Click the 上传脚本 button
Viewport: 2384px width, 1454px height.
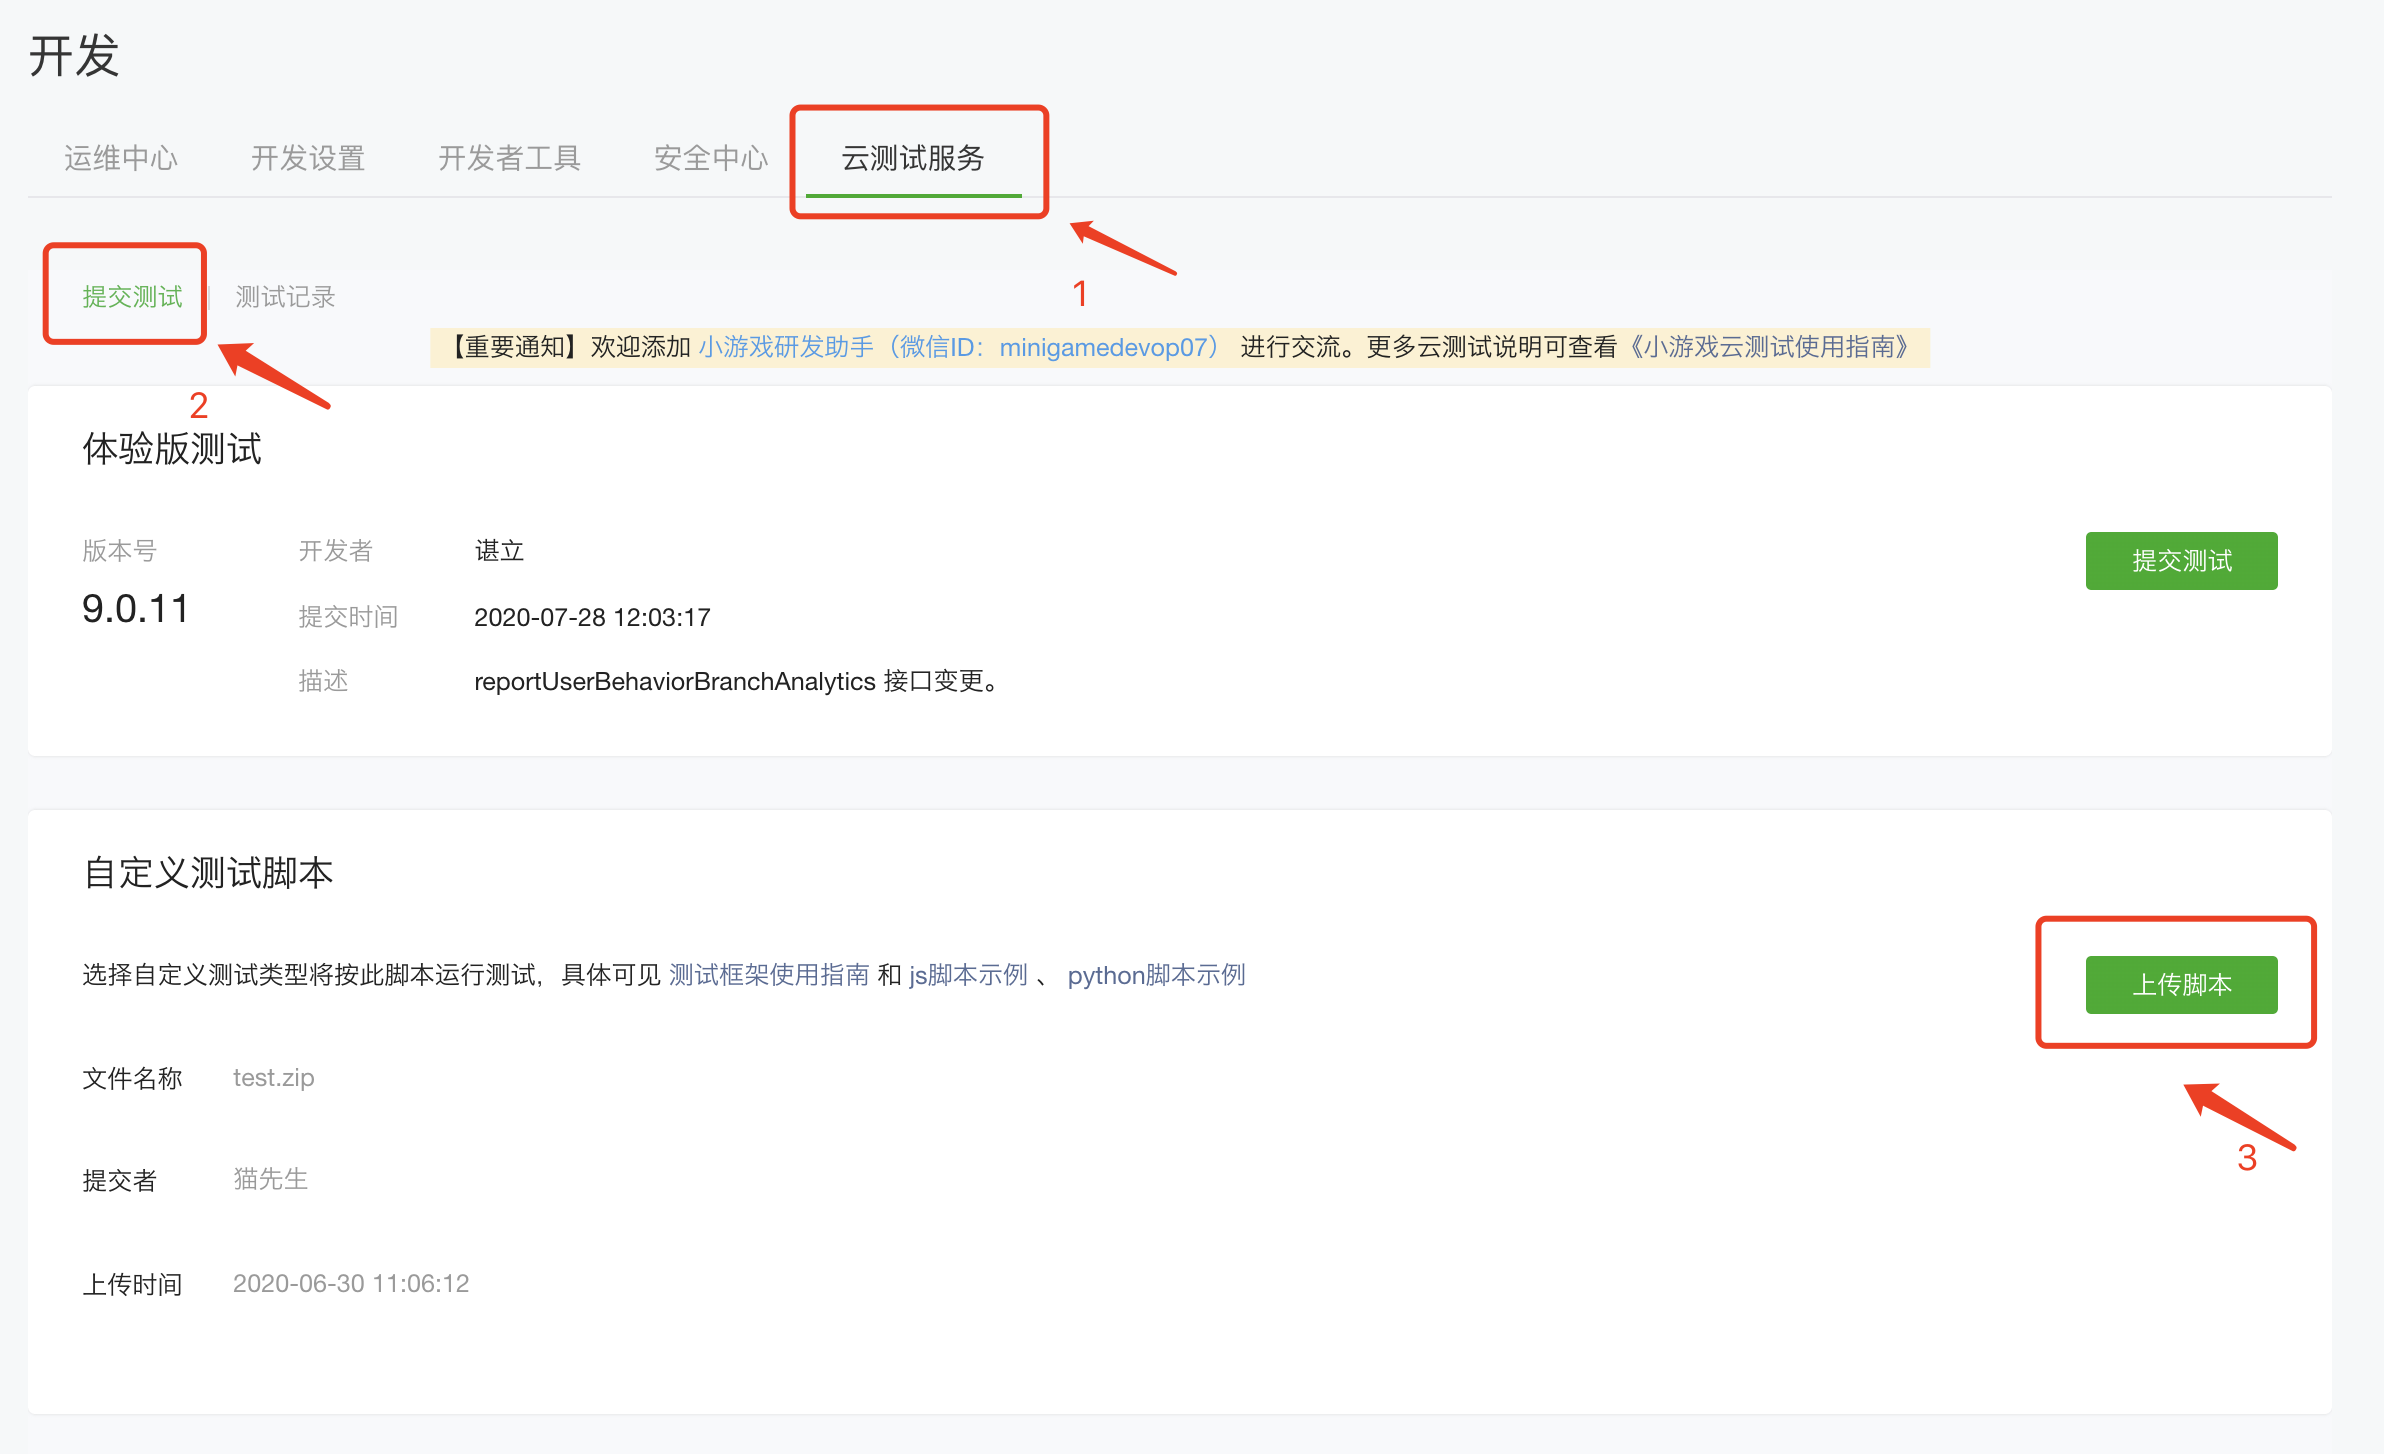pyautogui.click(x=2181, y=985)
